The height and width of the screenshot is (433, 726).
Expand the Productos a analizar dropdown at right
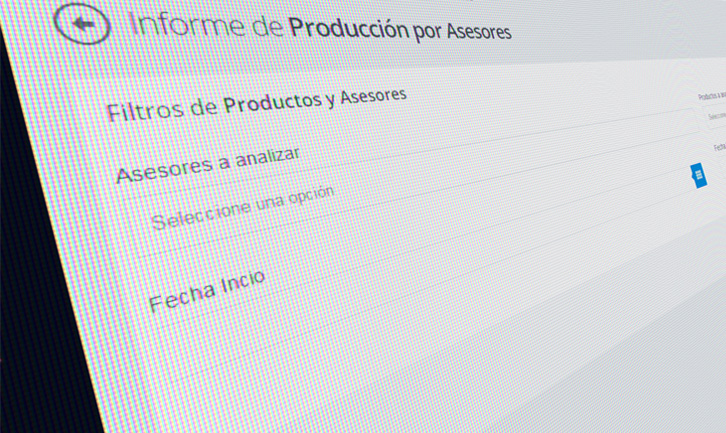tap(714, 117)
